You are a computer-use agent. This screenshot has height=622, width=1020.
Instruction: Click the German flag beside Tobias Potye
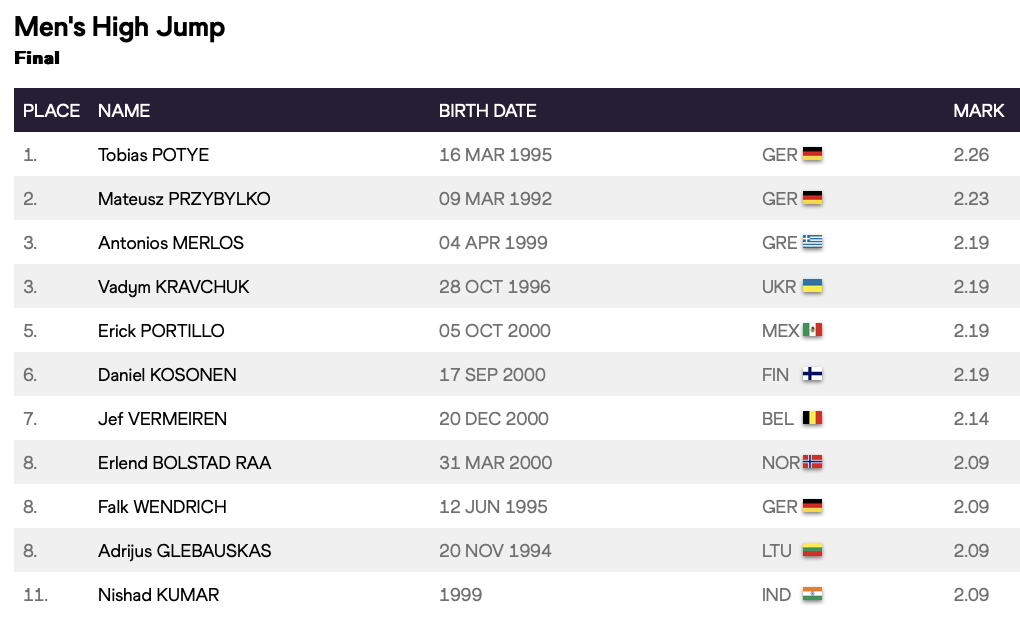812,155
